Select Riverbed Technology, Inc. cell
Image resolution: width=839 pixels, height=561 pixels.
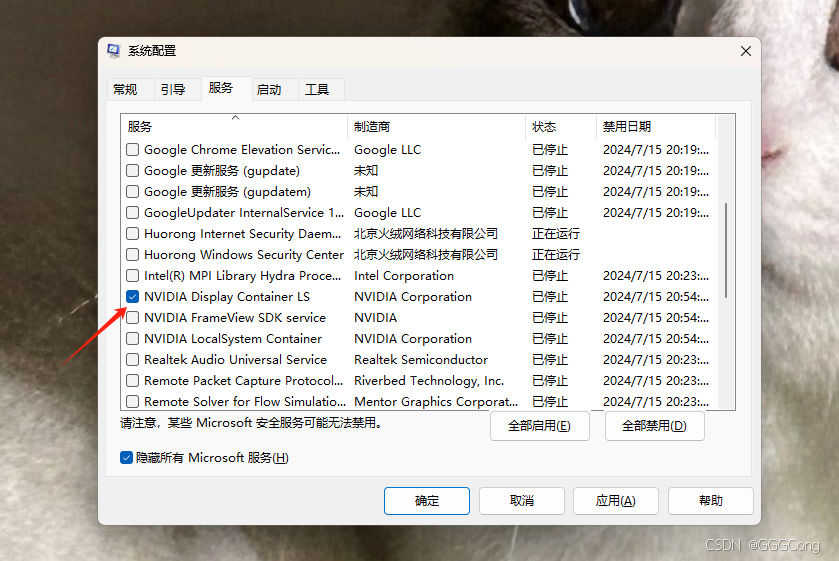point(429,381)
